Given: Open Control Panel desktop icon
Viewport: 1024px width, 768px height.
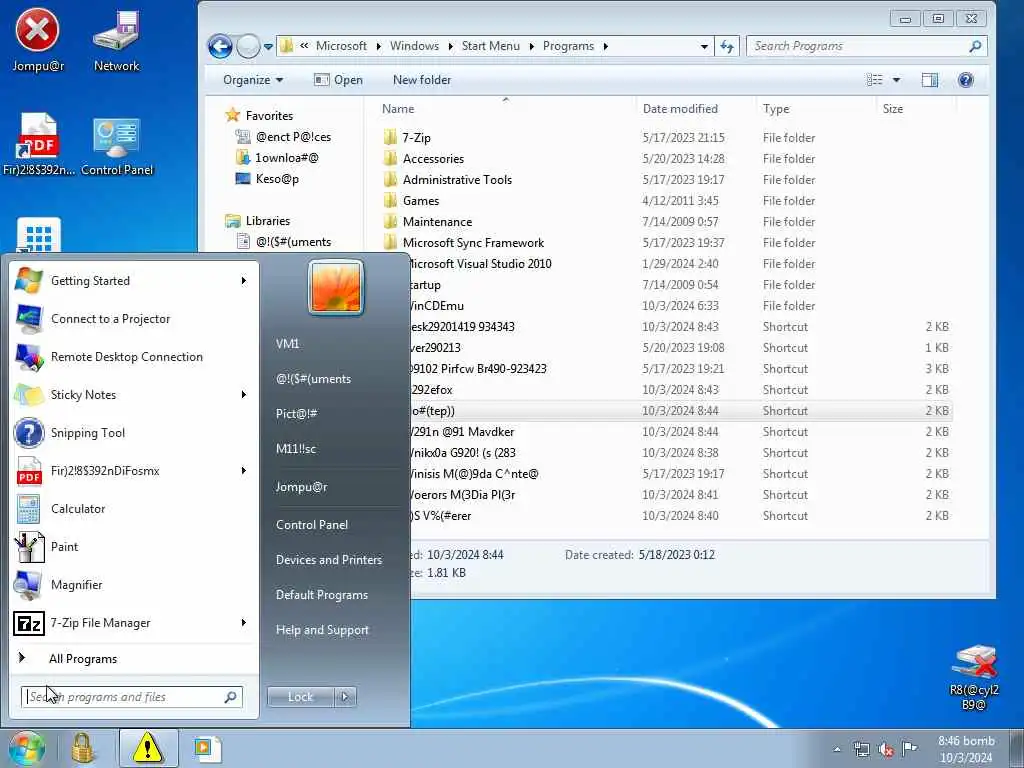Looking at the screenshot, I should tap(117, 146).
